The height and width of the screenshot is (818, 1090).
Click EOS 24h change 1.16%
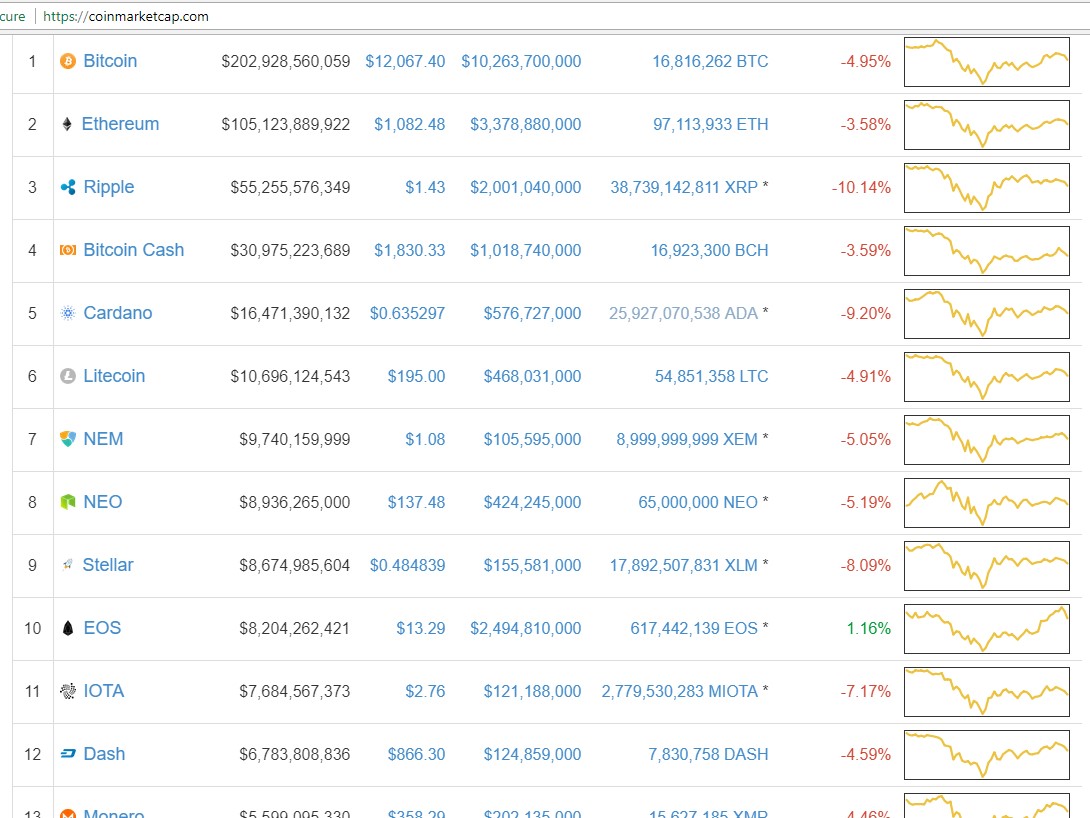pos(868,629)
